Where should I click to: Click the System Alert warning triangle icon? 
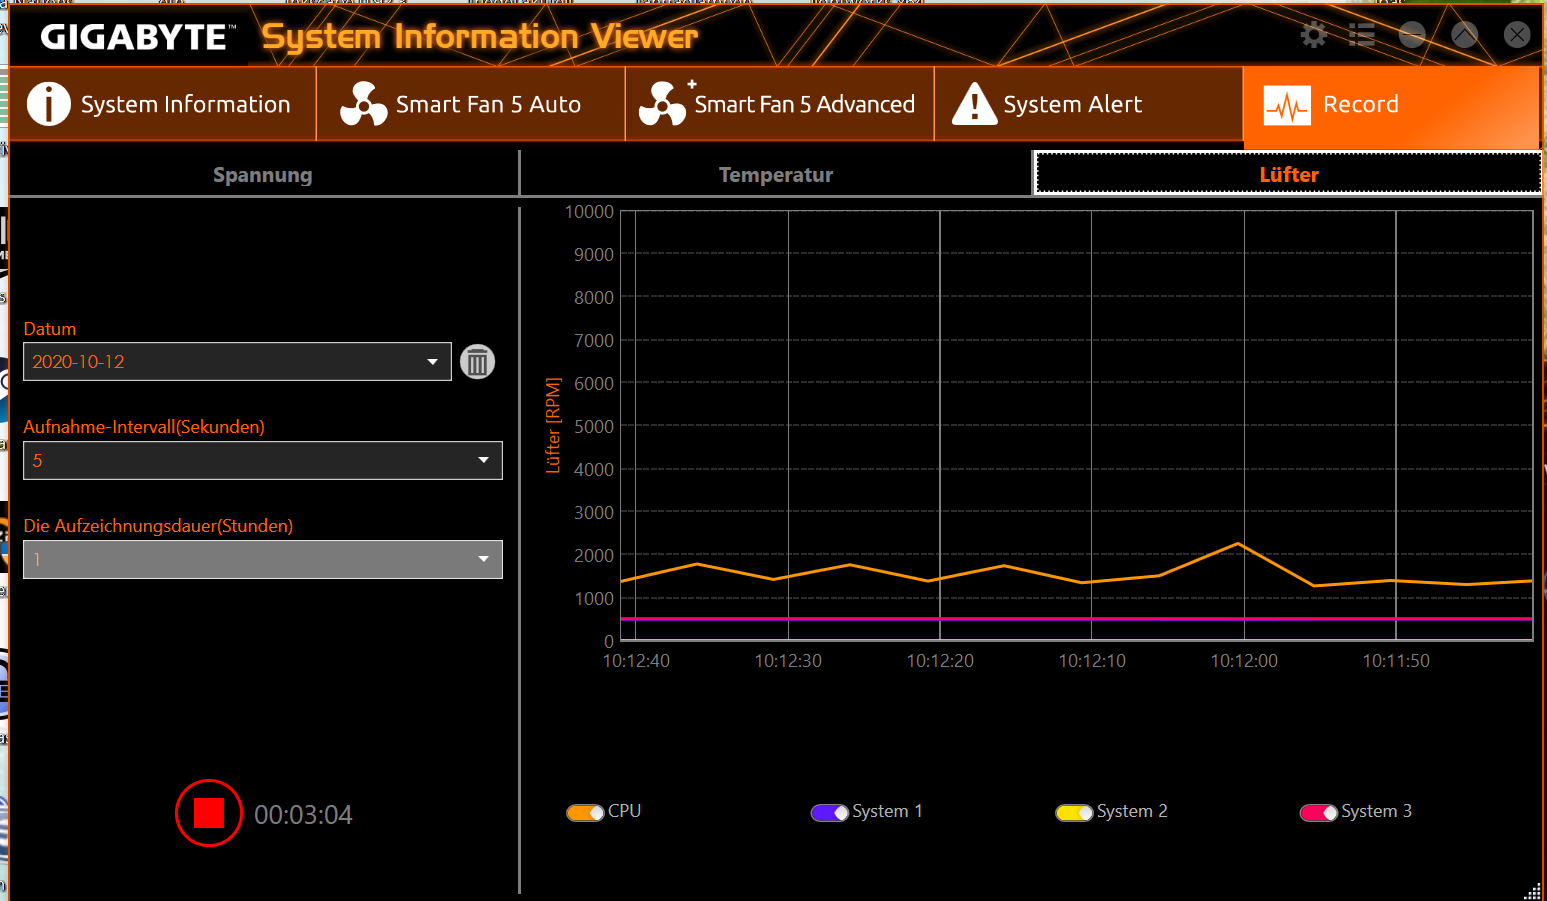click(x=975, y=104)
